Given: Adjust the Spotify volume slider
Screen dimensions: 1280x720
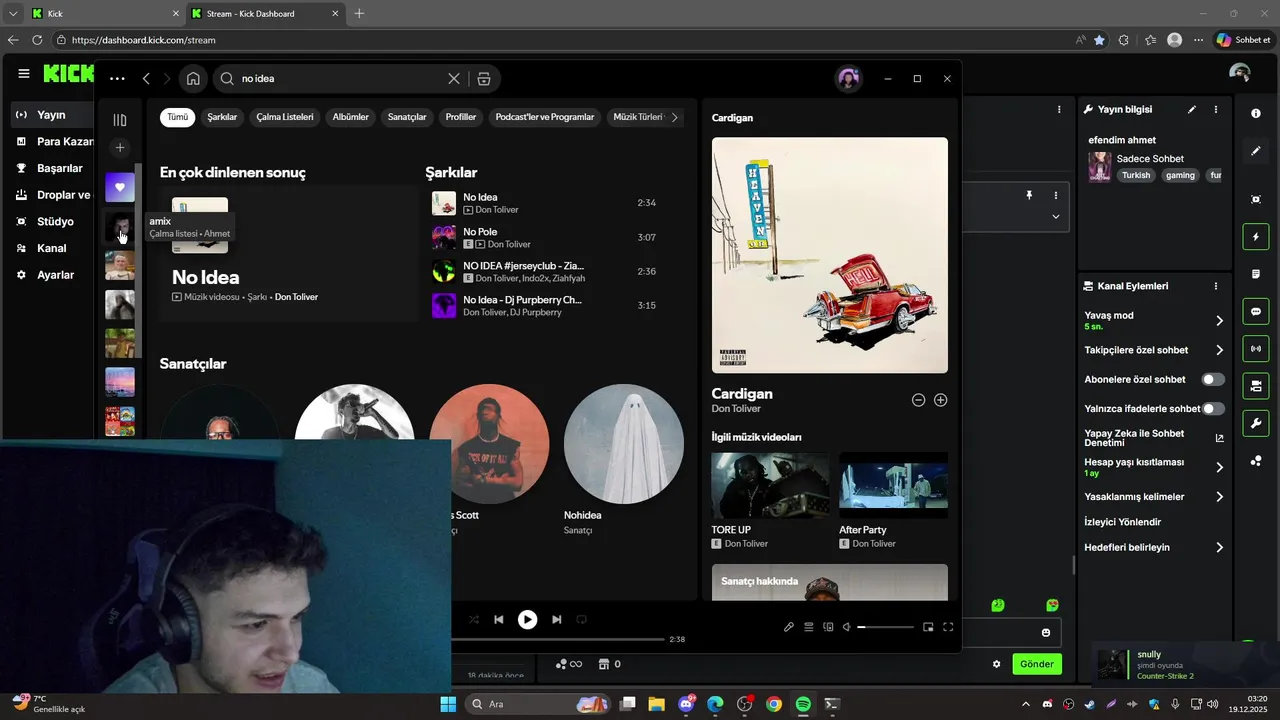Looking at the screenshot, I should [886, 627].
